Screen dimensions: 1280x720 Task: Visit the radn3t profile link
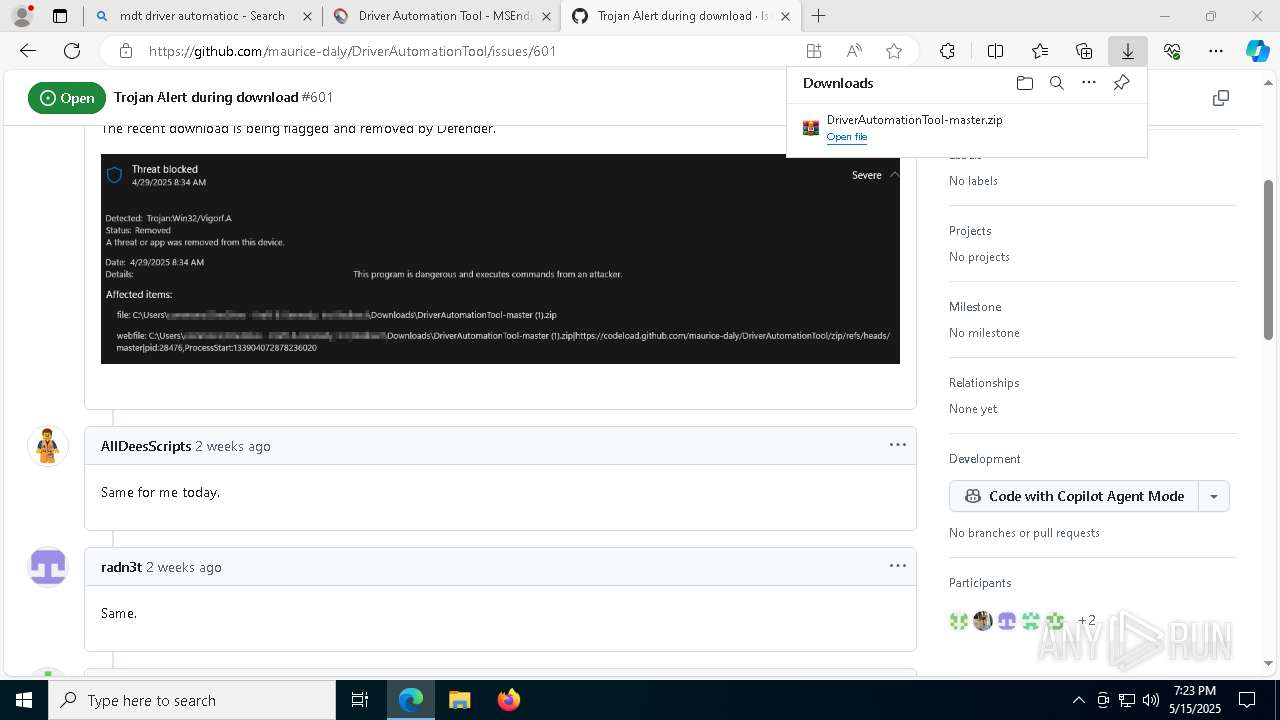pyautogui.click(x=121, y=567)
